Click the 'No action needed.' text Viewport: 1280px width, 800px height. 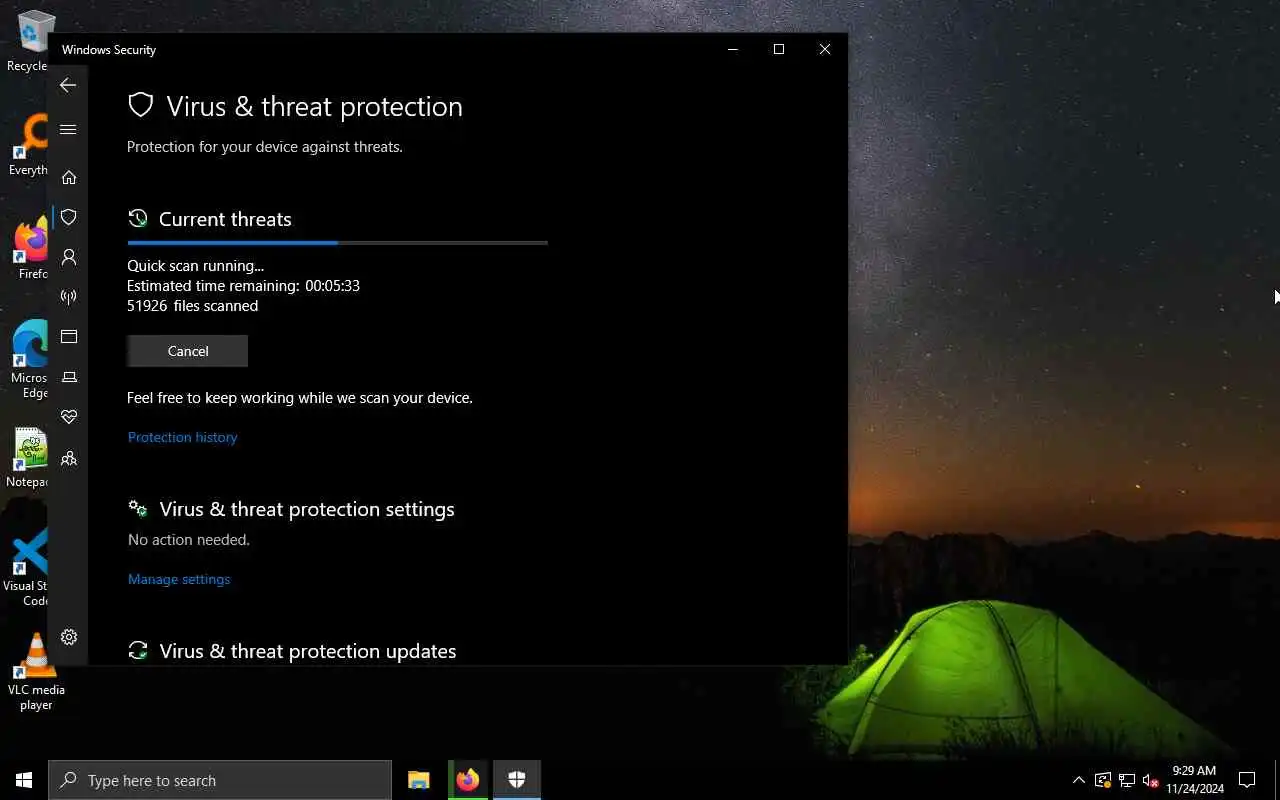[x=189, y=540]
